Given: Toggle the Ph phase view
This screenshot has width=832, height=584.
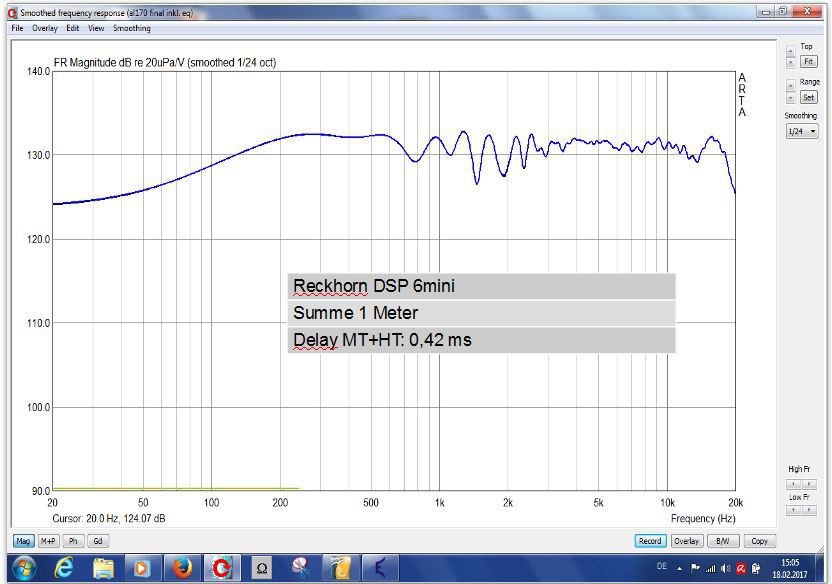Looking at the screenshot, I should click(x=73, y=541).
